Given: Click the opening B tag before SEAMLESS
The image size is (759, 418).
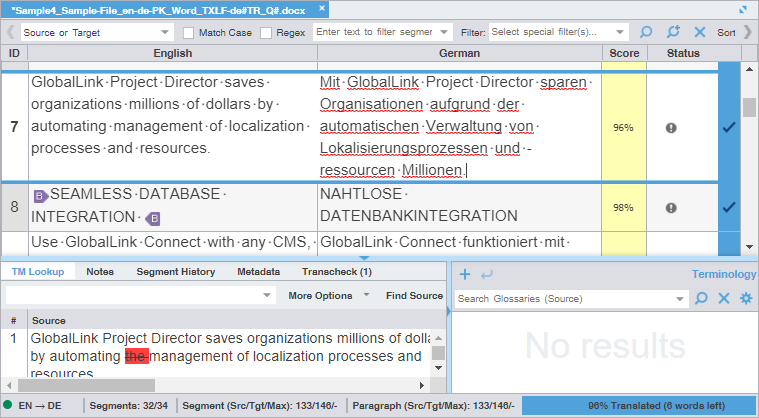Looking at the screenshot, I should [41, 196].
